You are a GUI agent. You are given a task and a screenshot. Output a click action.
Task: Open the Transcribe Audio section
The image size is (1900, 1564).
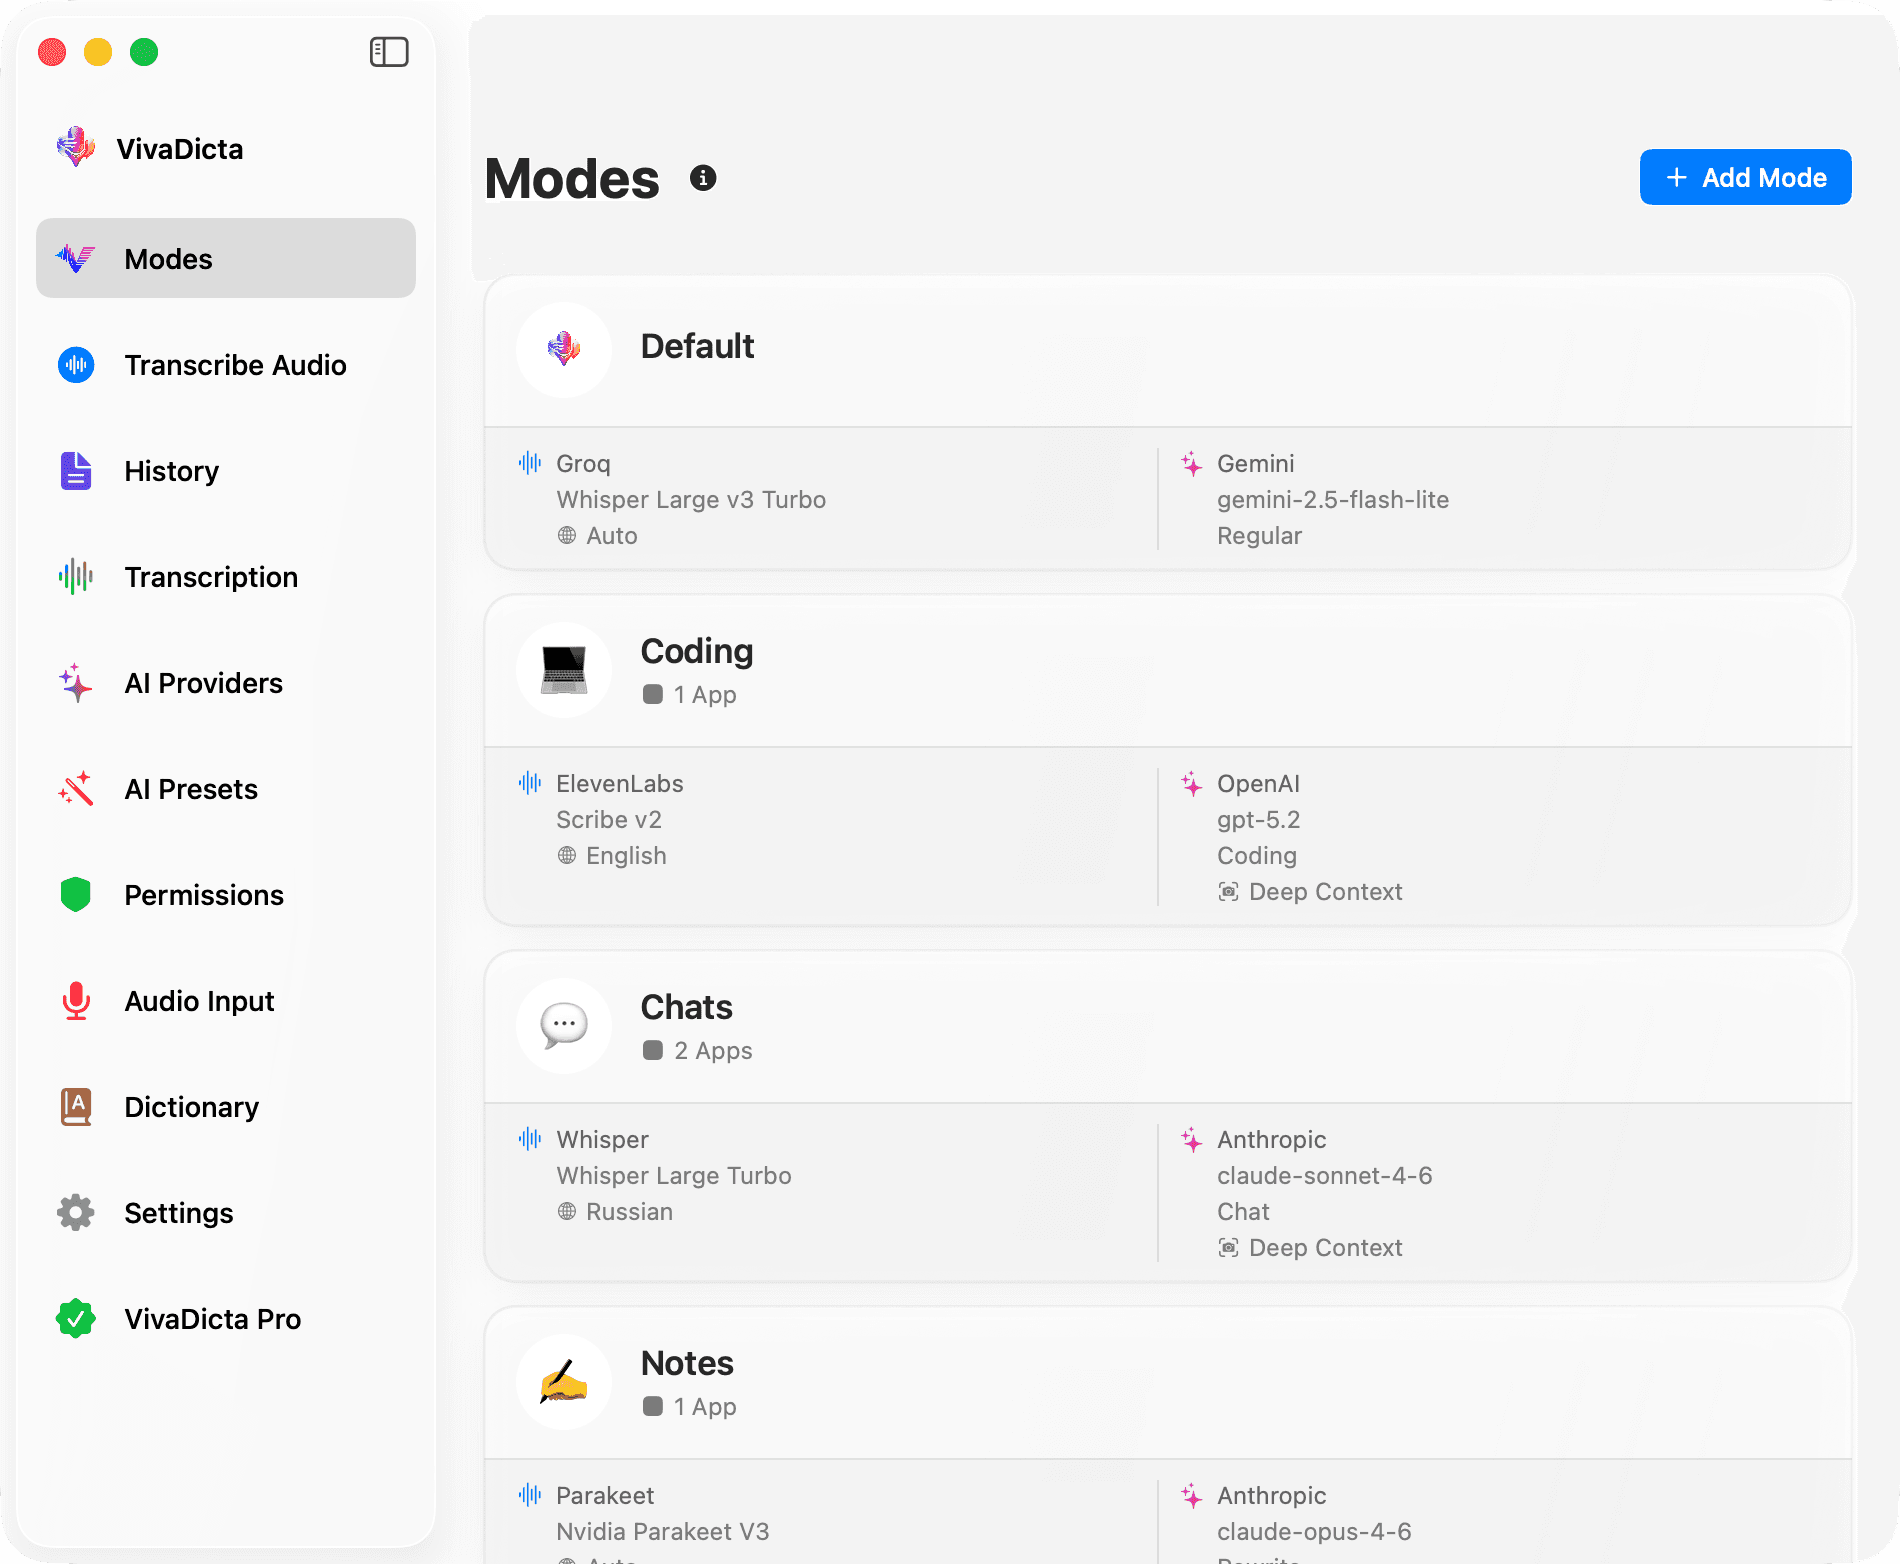click(235, 364)
